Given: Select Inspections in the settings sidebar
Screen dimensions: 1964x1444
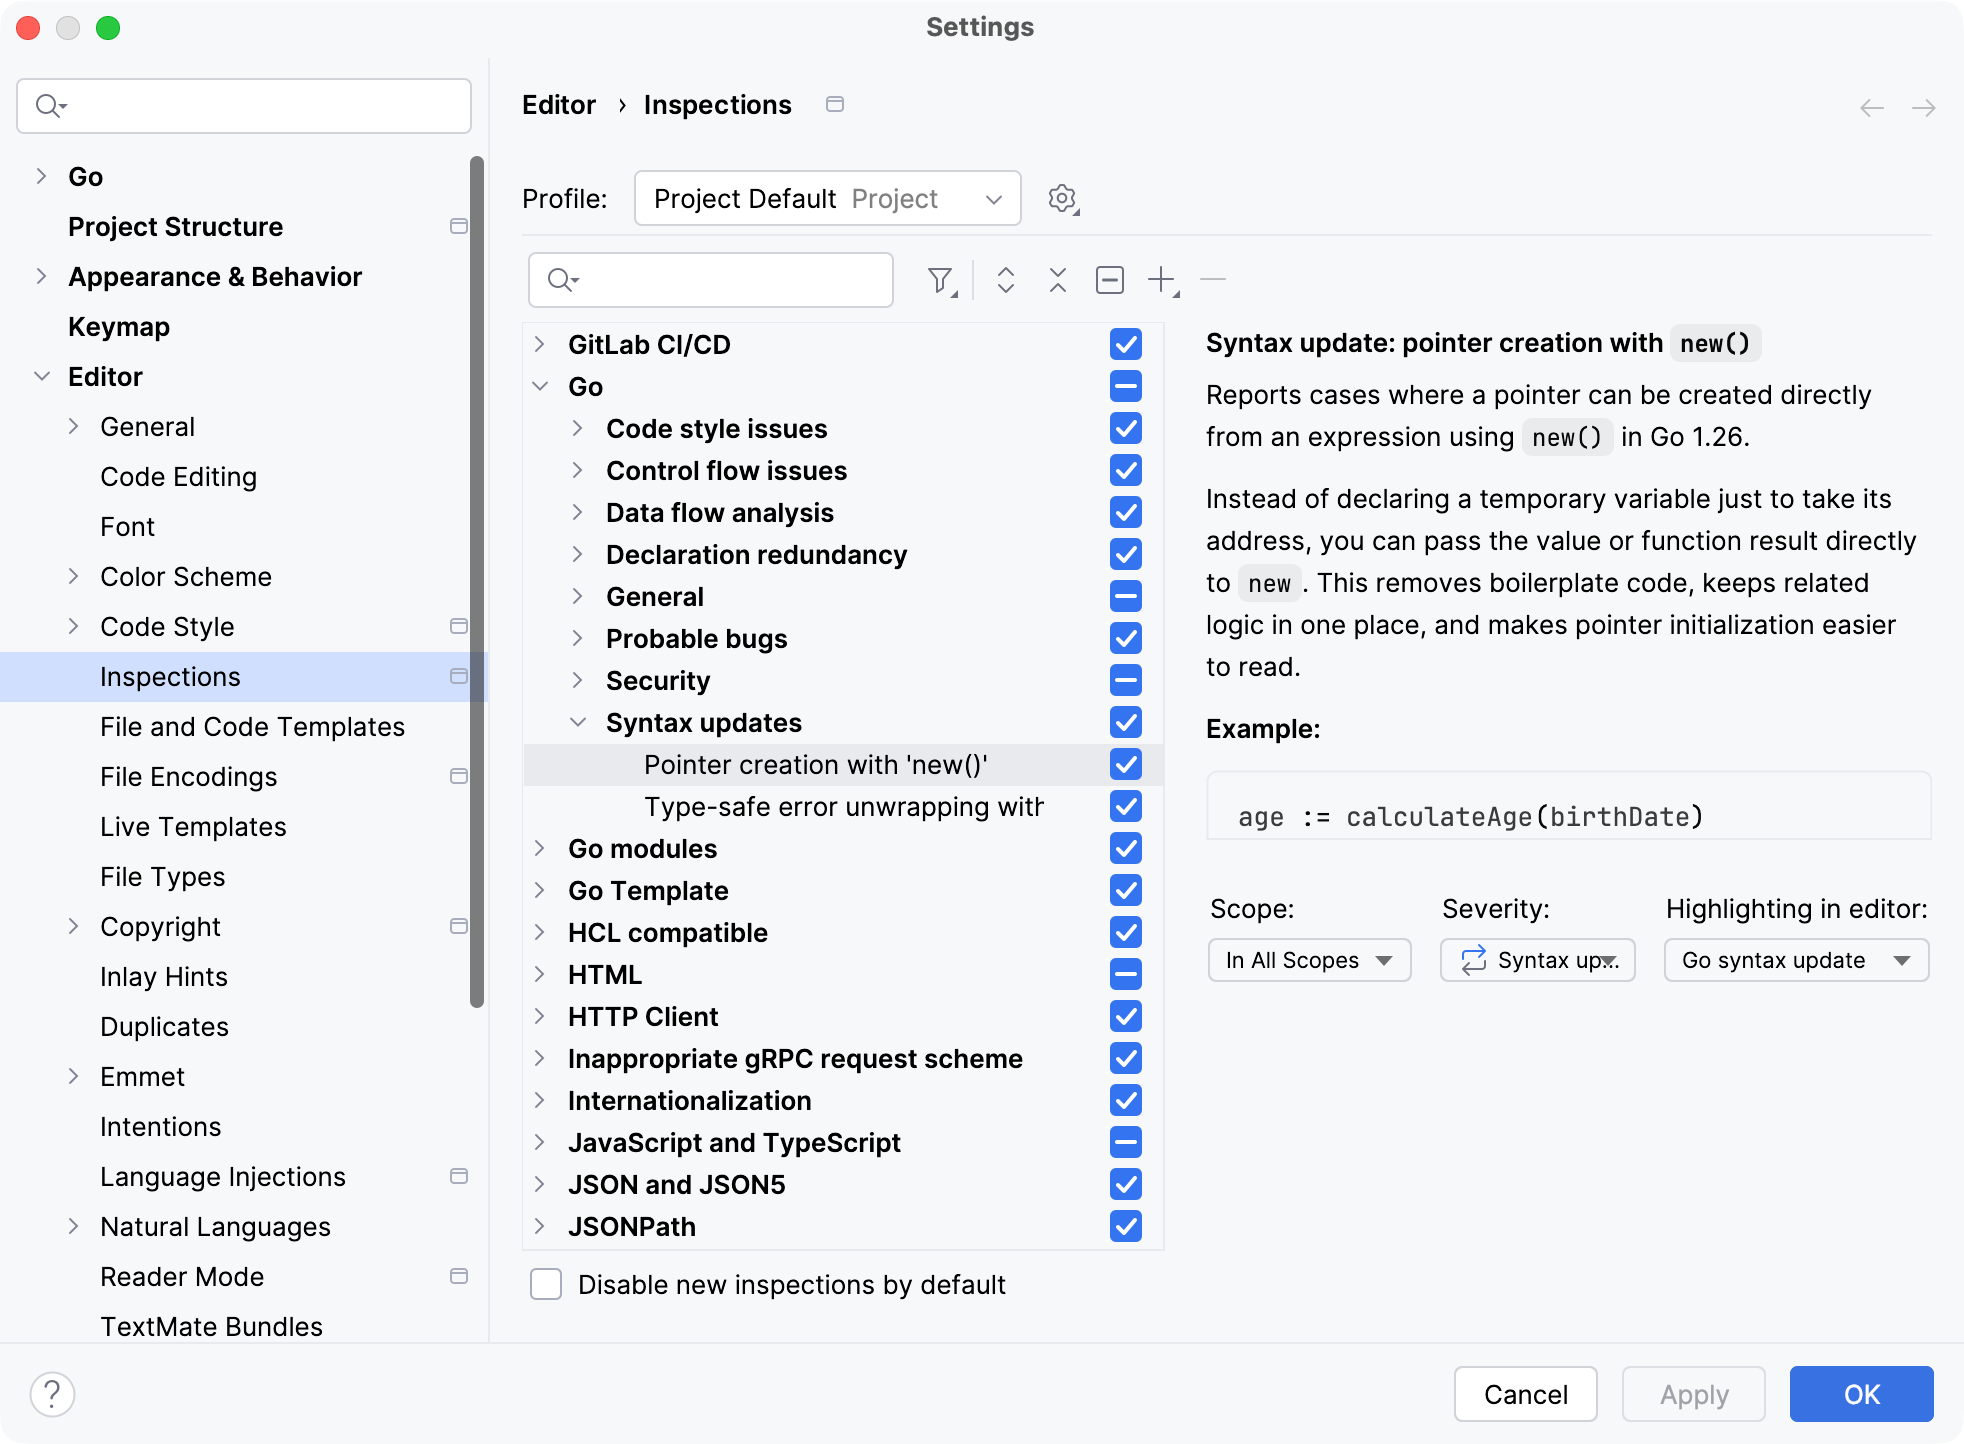Looking at the screenshot, I should pyautogui.click(x=170, y=676).
